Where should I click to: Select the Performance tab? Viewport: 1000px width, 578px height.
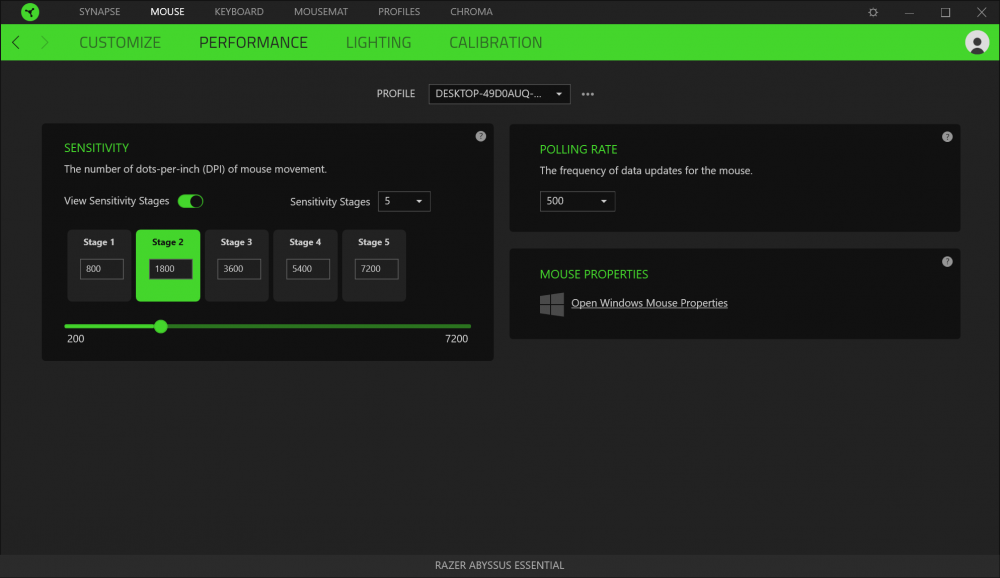253,43
